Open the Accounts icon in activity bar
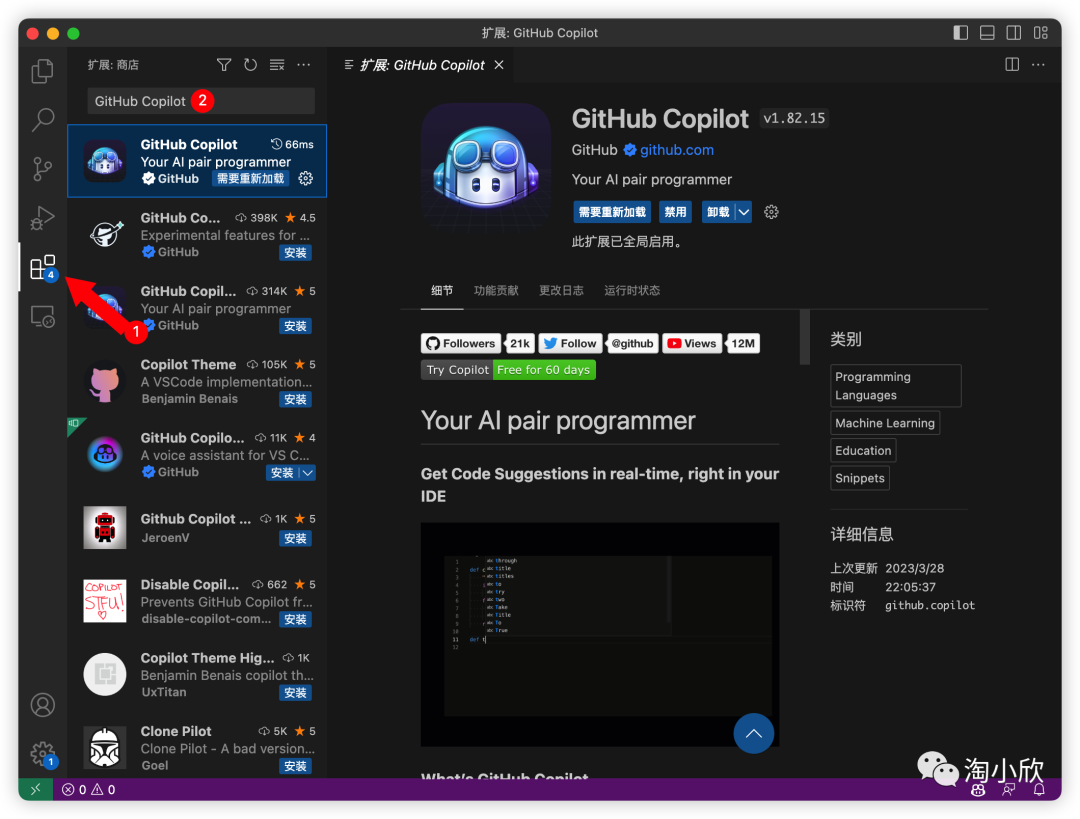This screenshot has width=1080, height=819. (43, 705)
